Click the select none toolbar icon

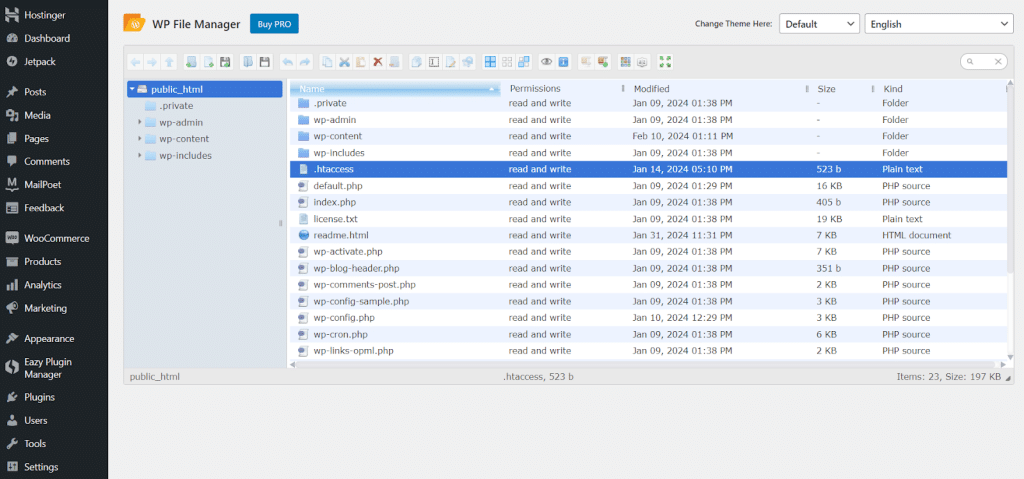tap(507, 62)
